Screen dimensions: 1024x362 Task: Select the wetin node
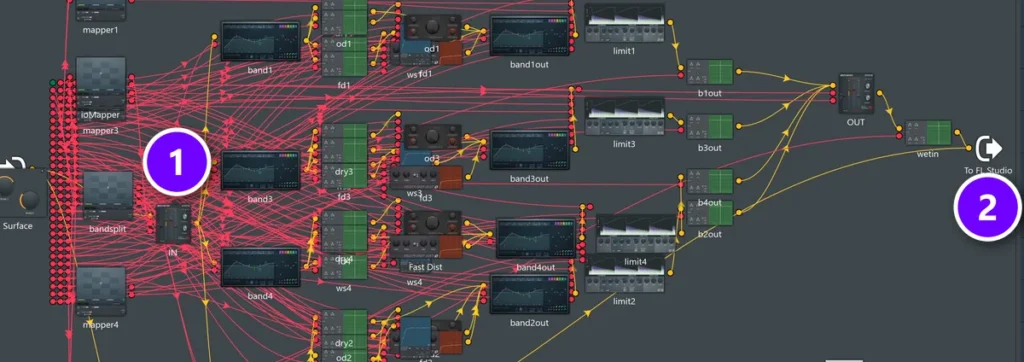click(x=928, y=133)
